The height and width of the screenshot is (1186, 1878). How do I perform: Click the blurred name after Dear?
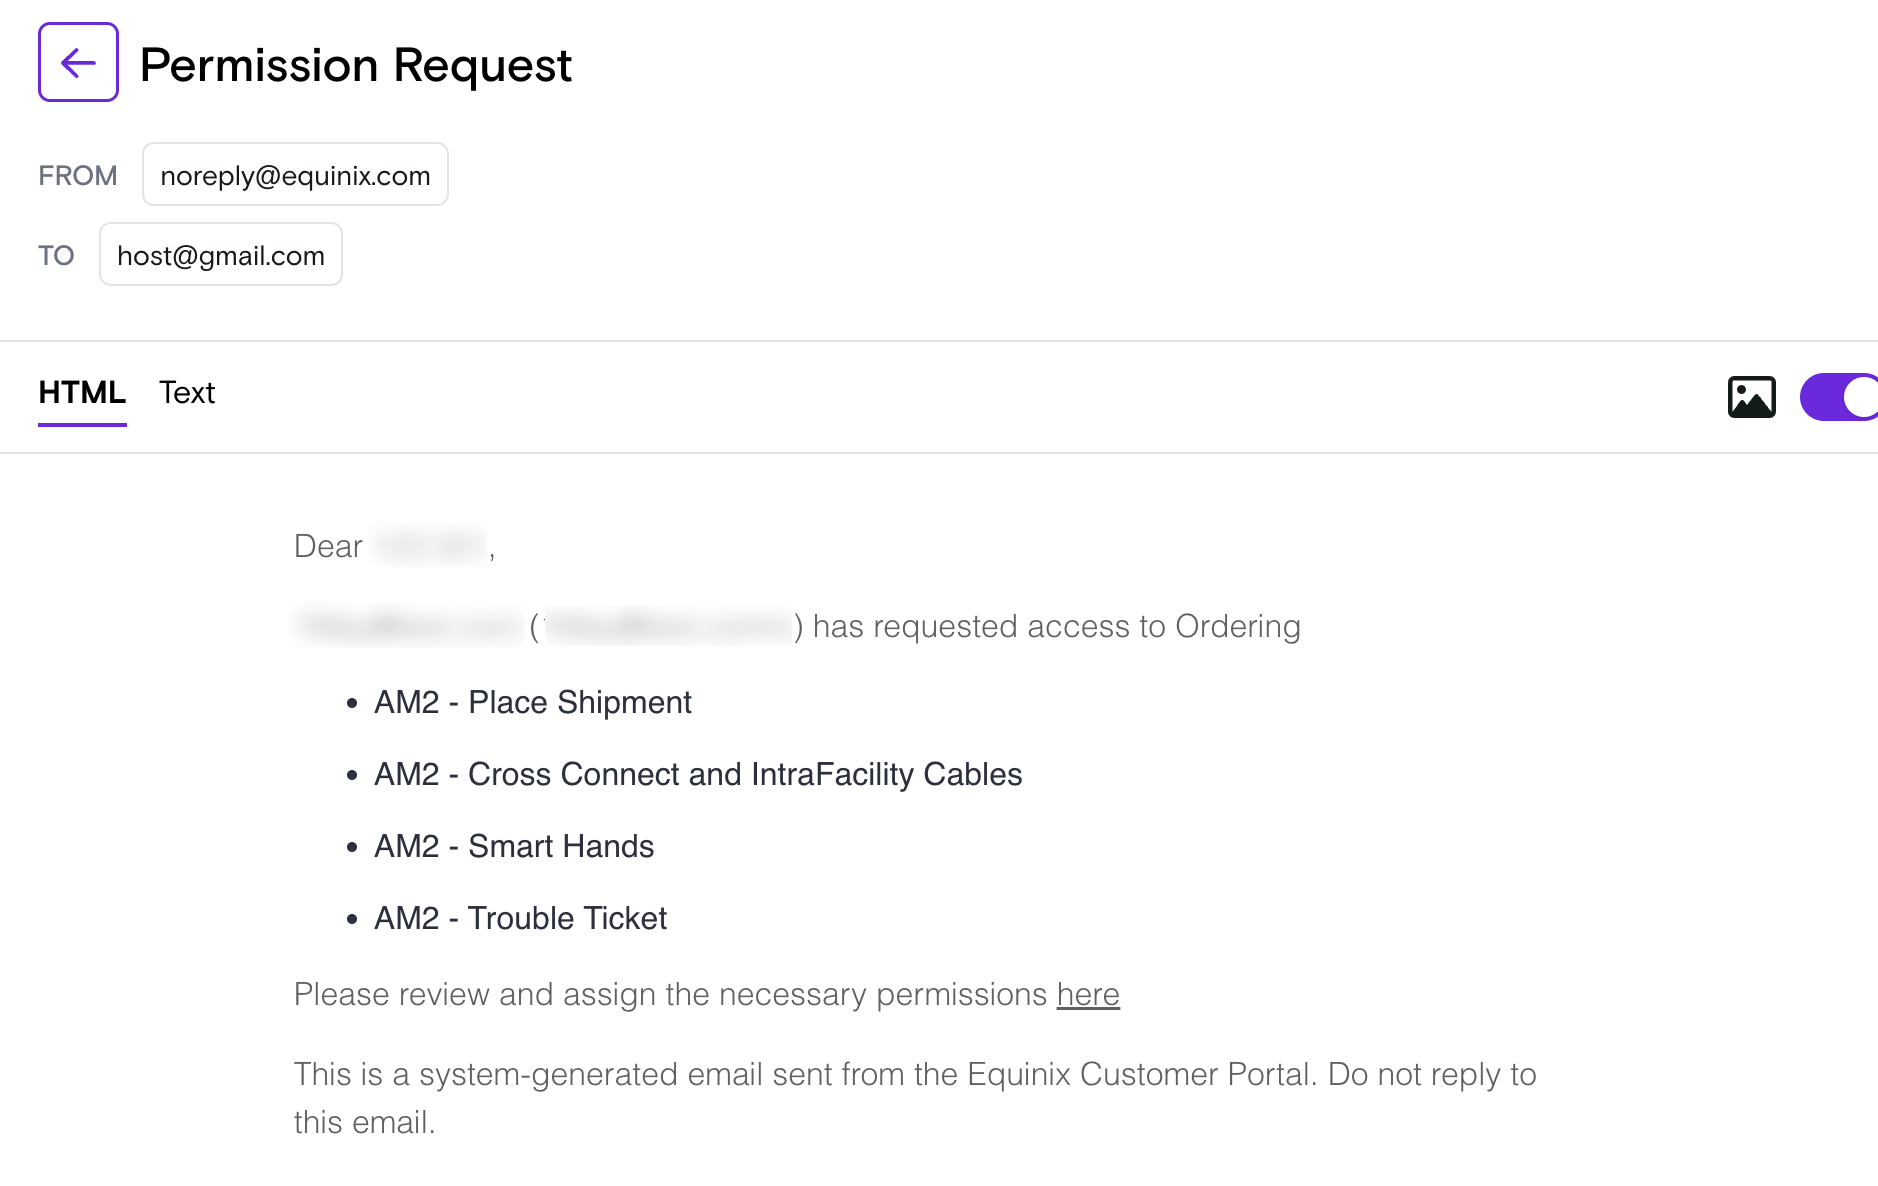point(429,546)
